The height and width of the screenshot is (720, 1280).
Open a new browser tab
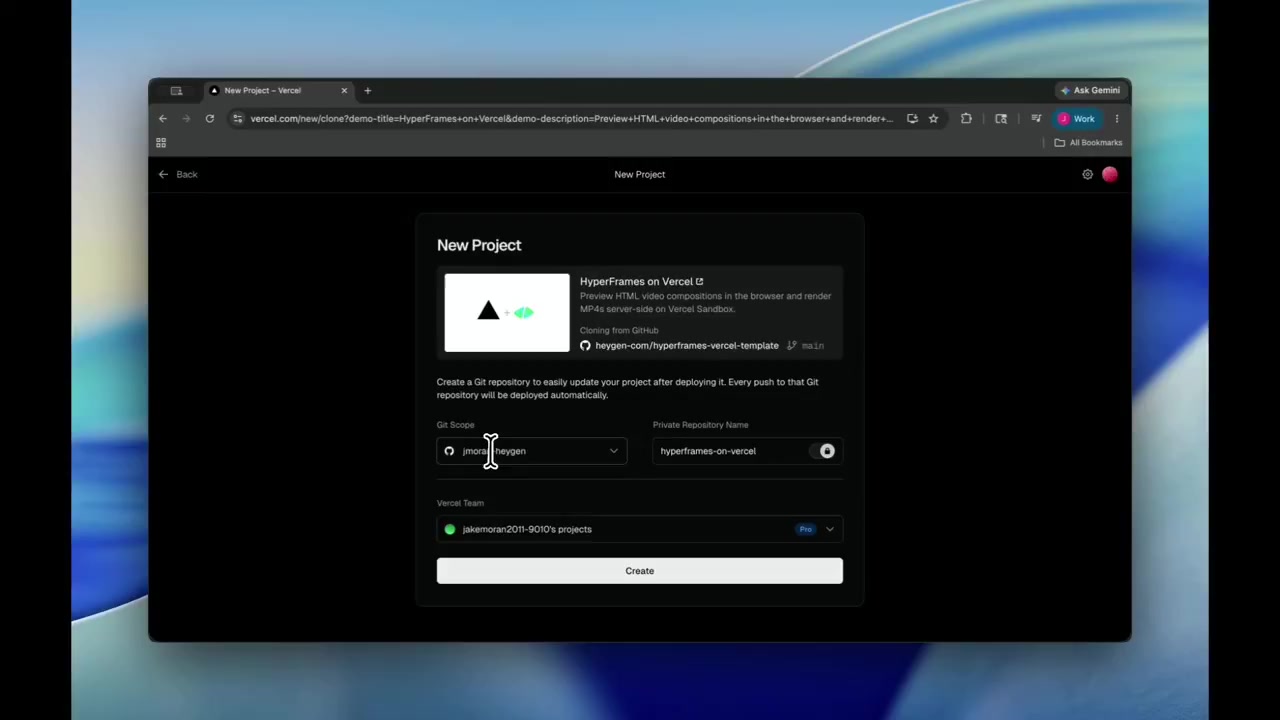(367, 90)
